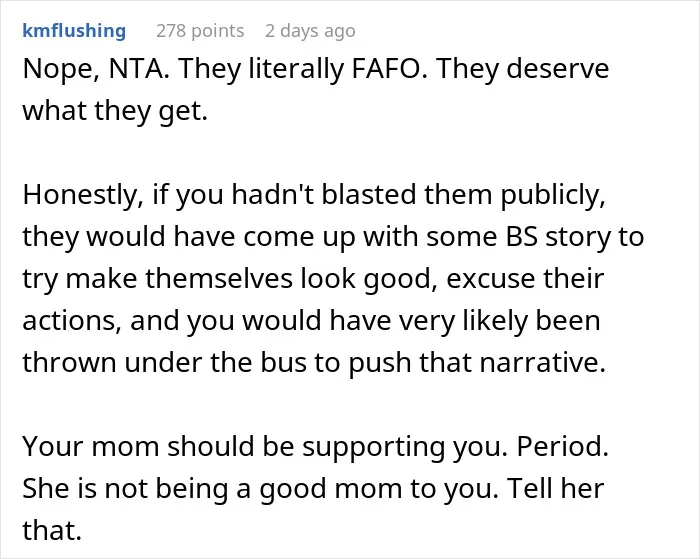Image resolution: width=700 pixels, height=559 pixels.
Task: Click the 2 days ago timestamp
Action: point(310,31)
